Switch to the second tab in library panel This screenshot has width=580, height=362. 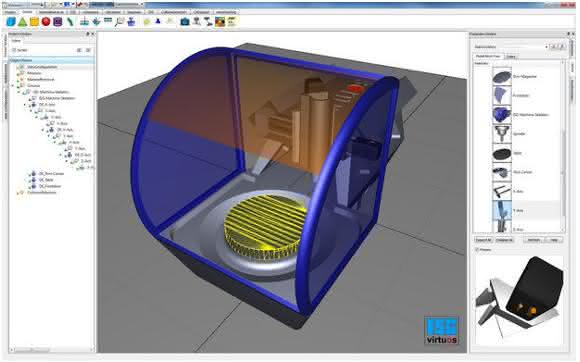tap(511, 57)
